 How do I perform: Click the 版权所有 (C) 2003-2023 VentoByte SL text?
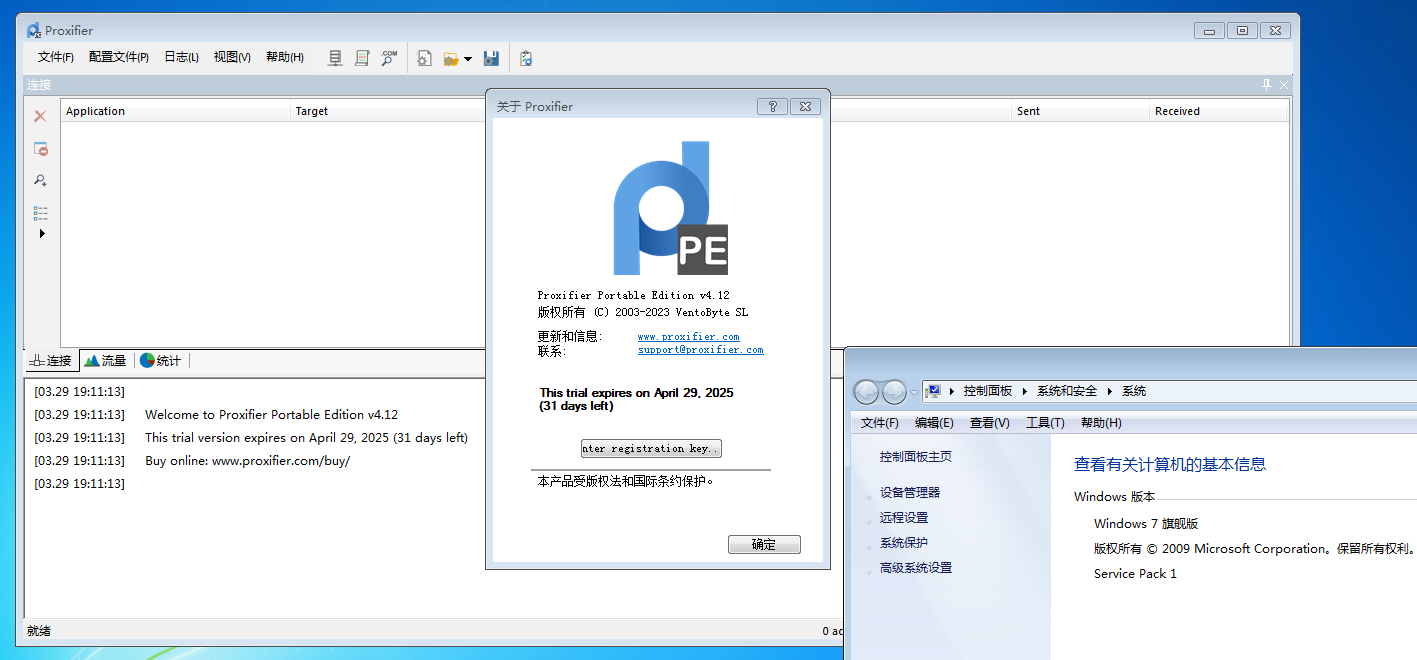point(642,312)
